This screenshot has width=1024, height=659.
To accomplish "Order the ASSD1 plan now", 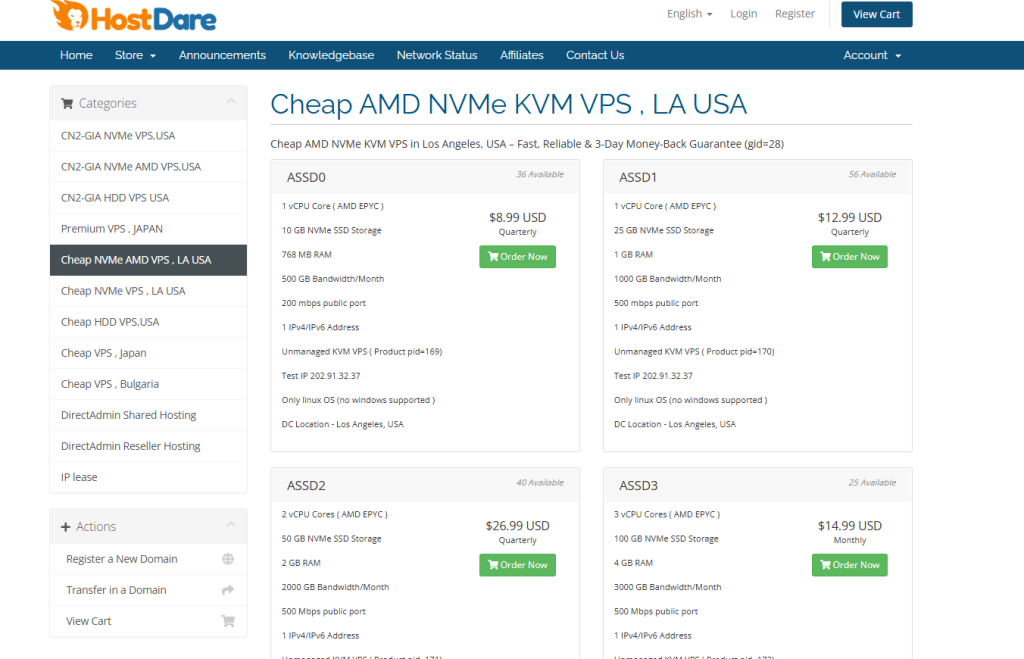I will [850, 257].
